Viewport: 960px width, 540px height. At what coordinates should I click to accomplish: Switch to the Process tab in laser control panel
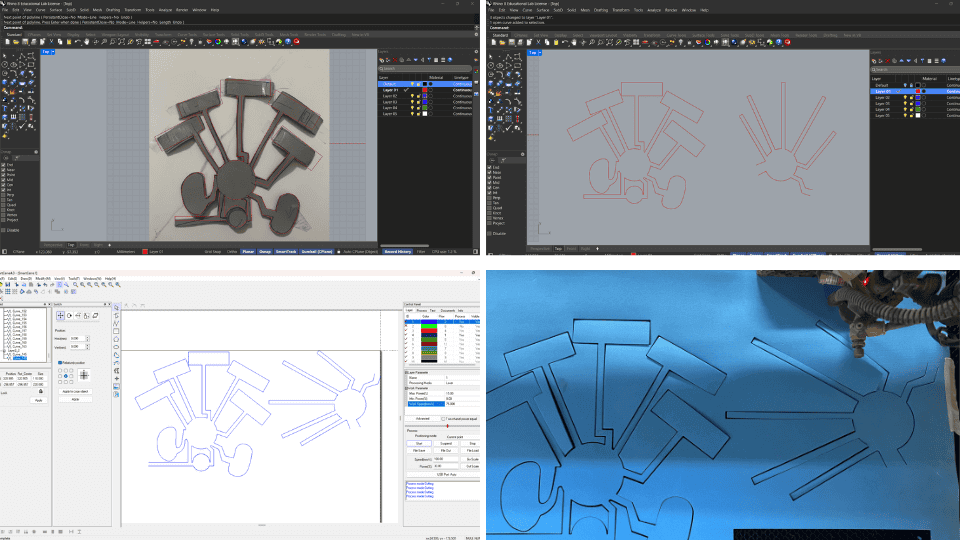tap(424, 310)
